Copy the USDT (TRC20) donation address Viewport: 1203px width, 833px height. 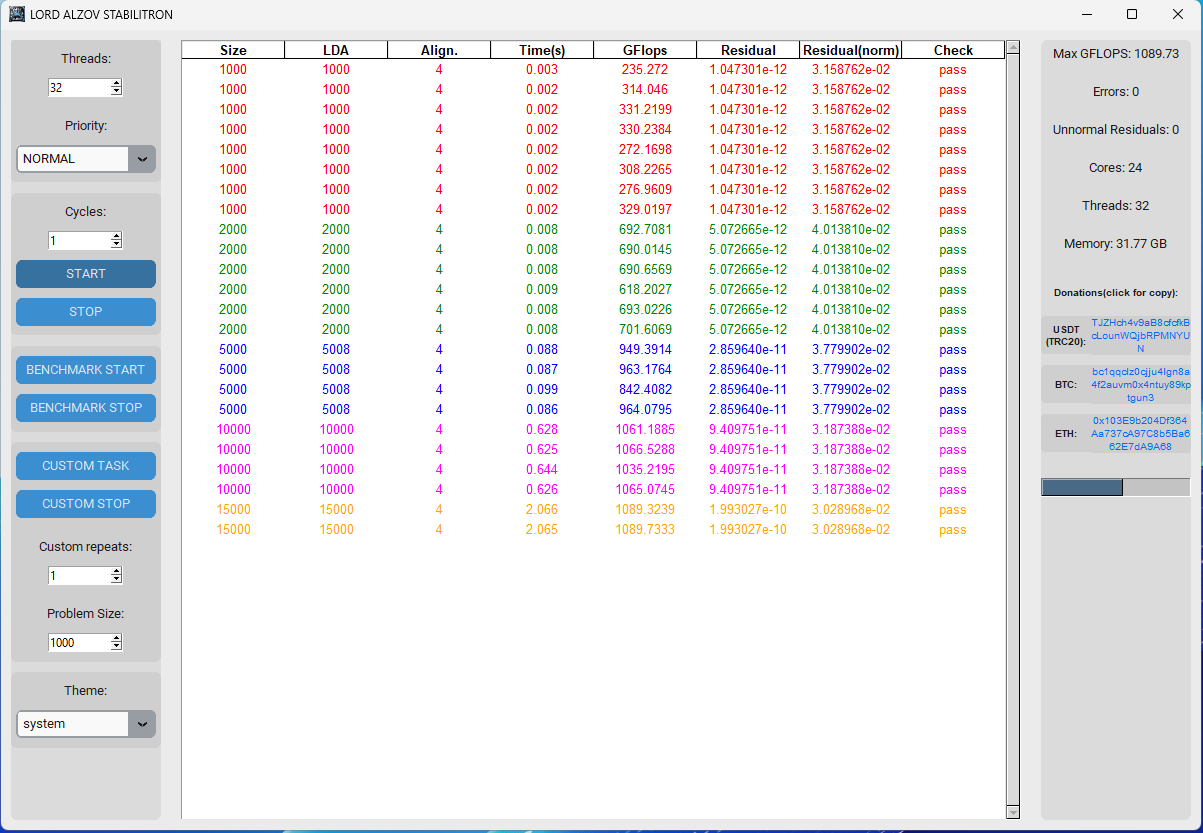pos(1140,336)
